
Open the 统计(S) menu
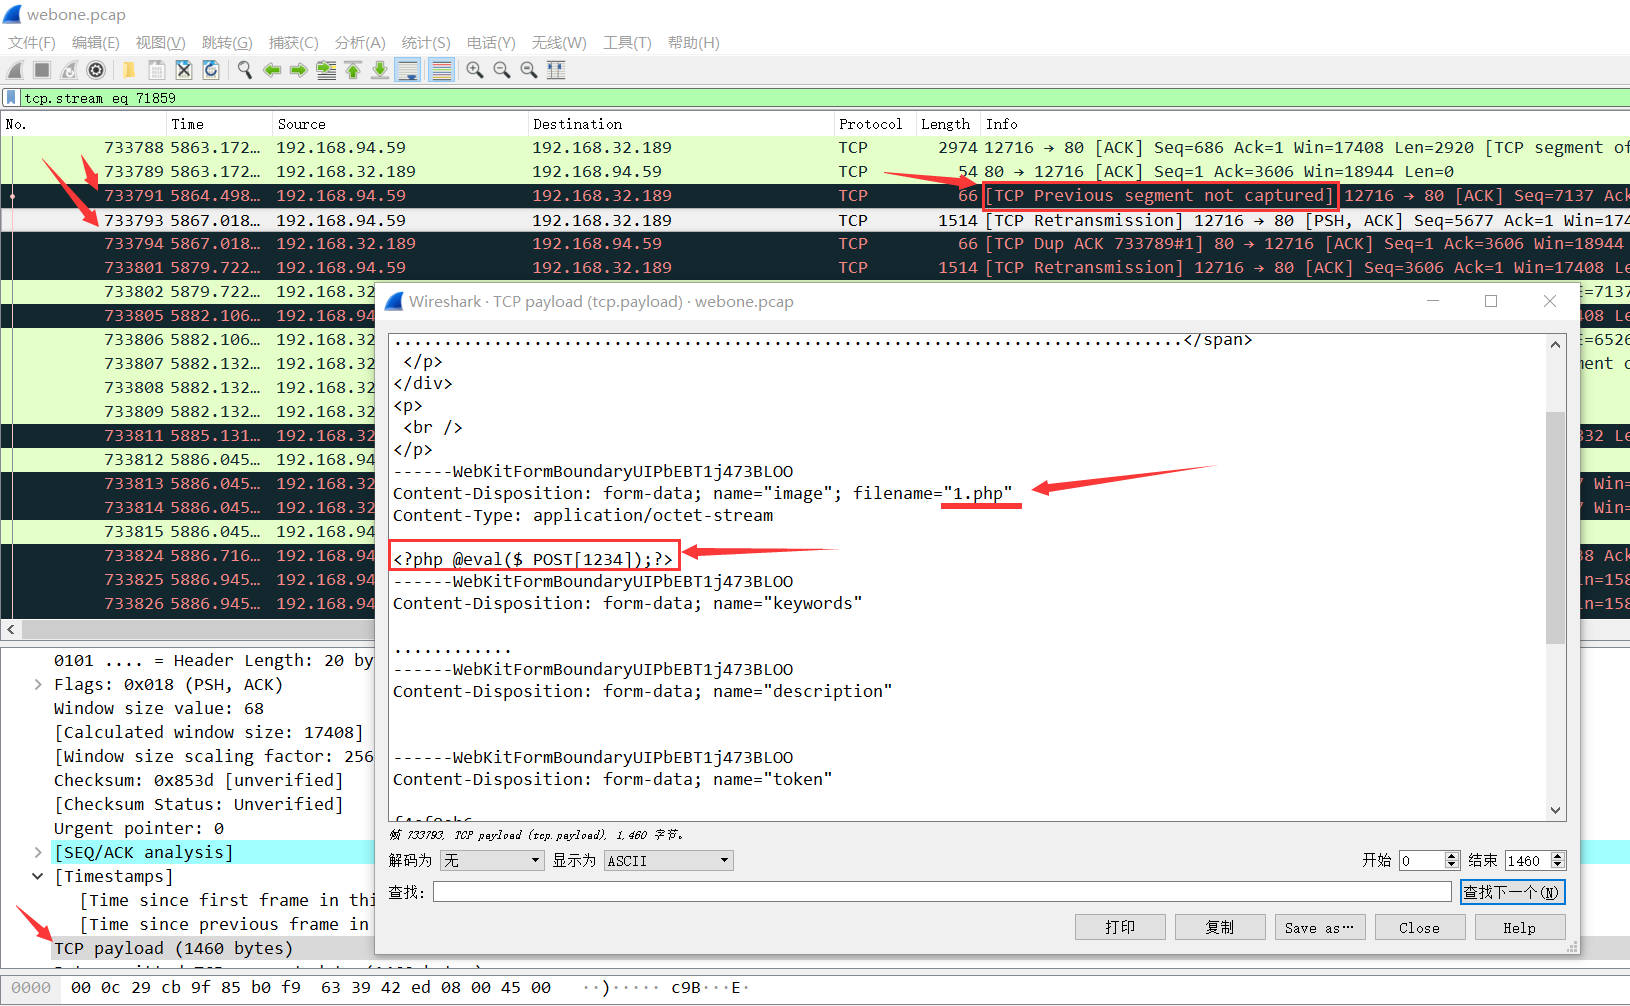425,42
